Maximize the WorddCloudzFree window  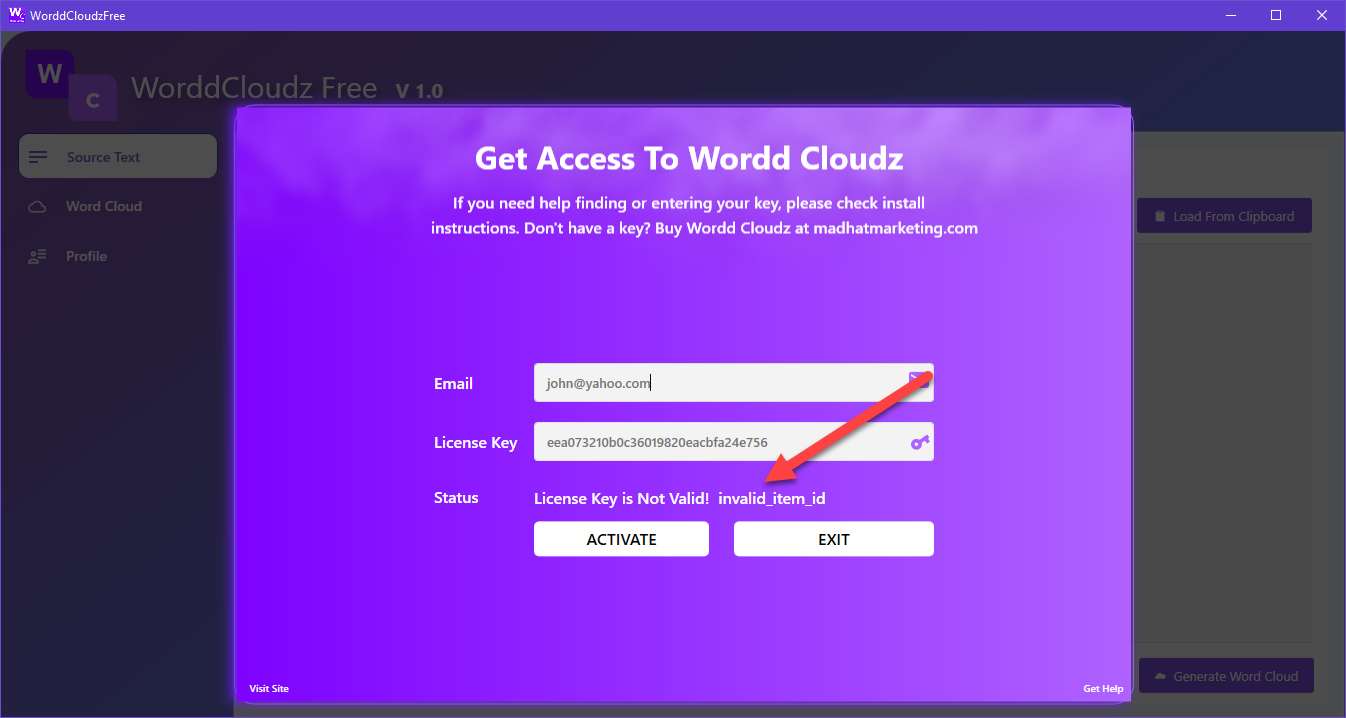(x=1275, y=15)
